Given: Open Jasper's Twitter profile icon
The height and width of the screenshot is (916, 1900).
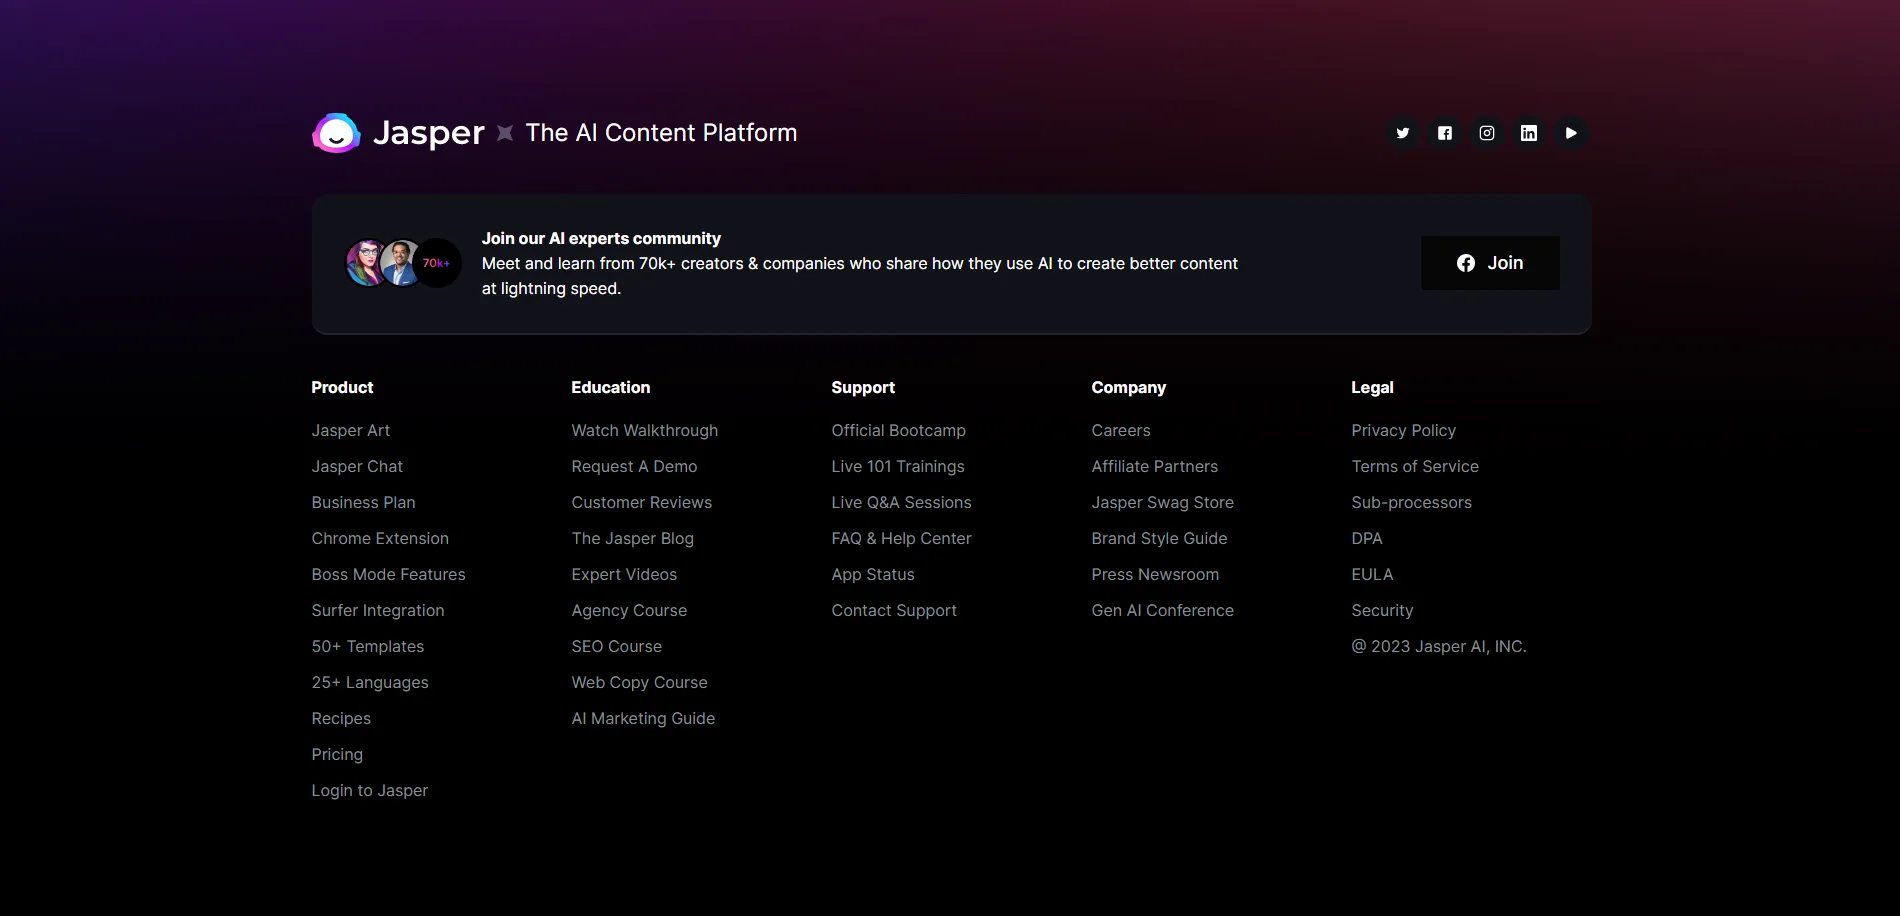Looking at the screenshot, I should 1403,133.
